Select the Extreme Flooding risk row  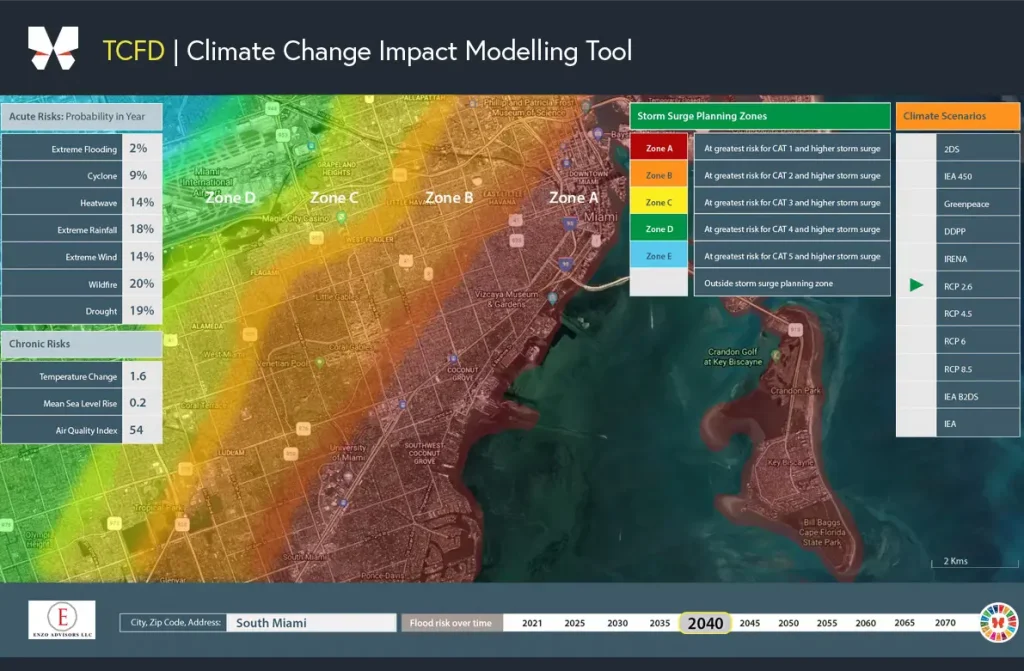pyautogui.click(x=82, y=148)
